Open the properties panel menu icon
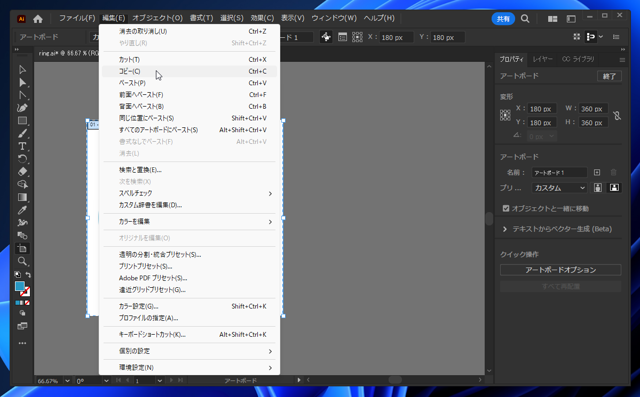 click(x=622, y=60)
